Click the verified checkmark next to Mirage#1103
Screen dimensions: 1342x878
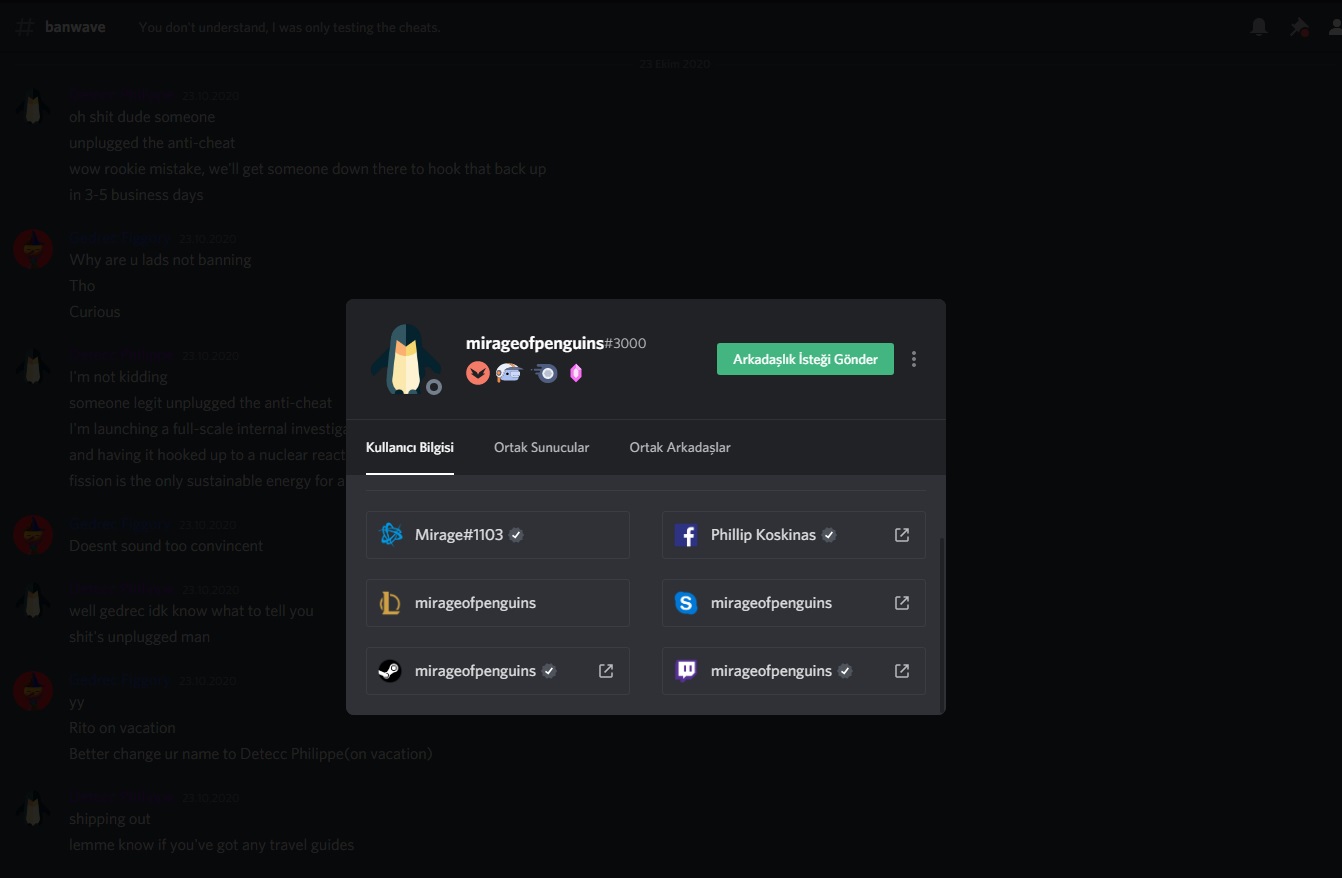pos(516,535)
